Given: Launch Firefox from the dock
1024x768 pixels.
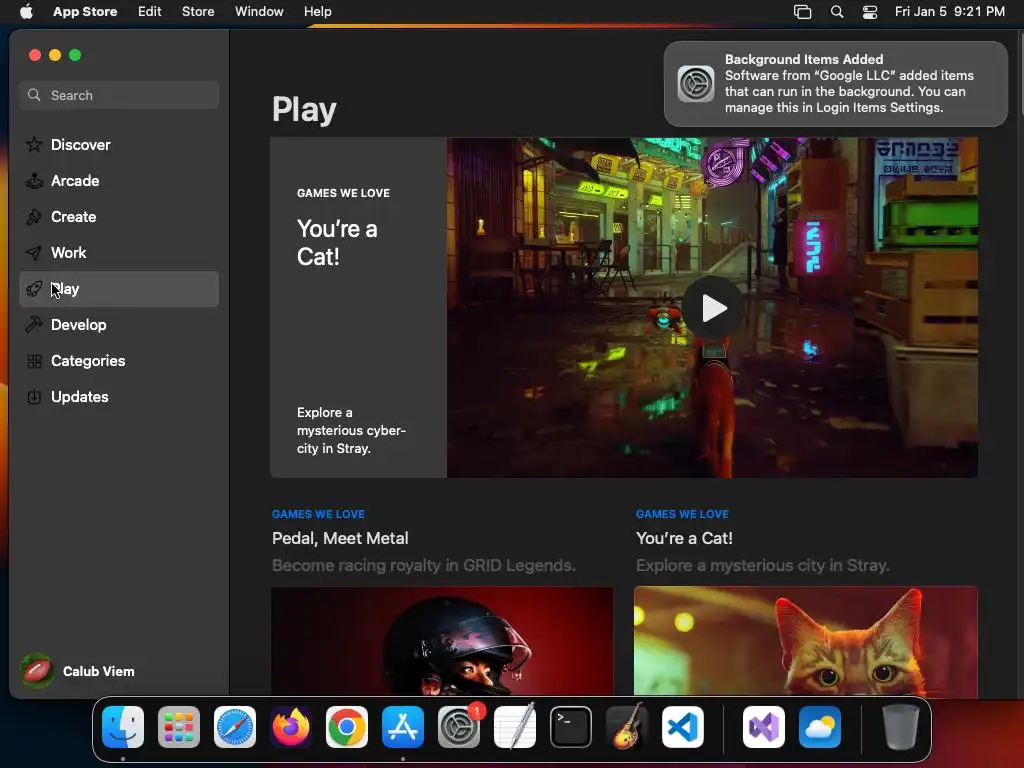Looking at the screenshot, I should pyautogui.click(x=291, y=726).
